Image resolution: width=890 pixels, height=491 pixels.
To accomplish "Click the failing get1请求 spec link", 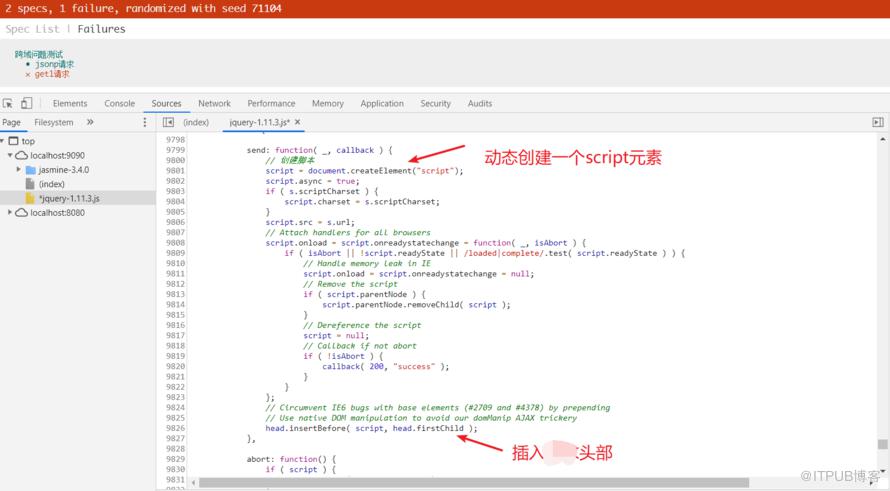I will 52,74.
